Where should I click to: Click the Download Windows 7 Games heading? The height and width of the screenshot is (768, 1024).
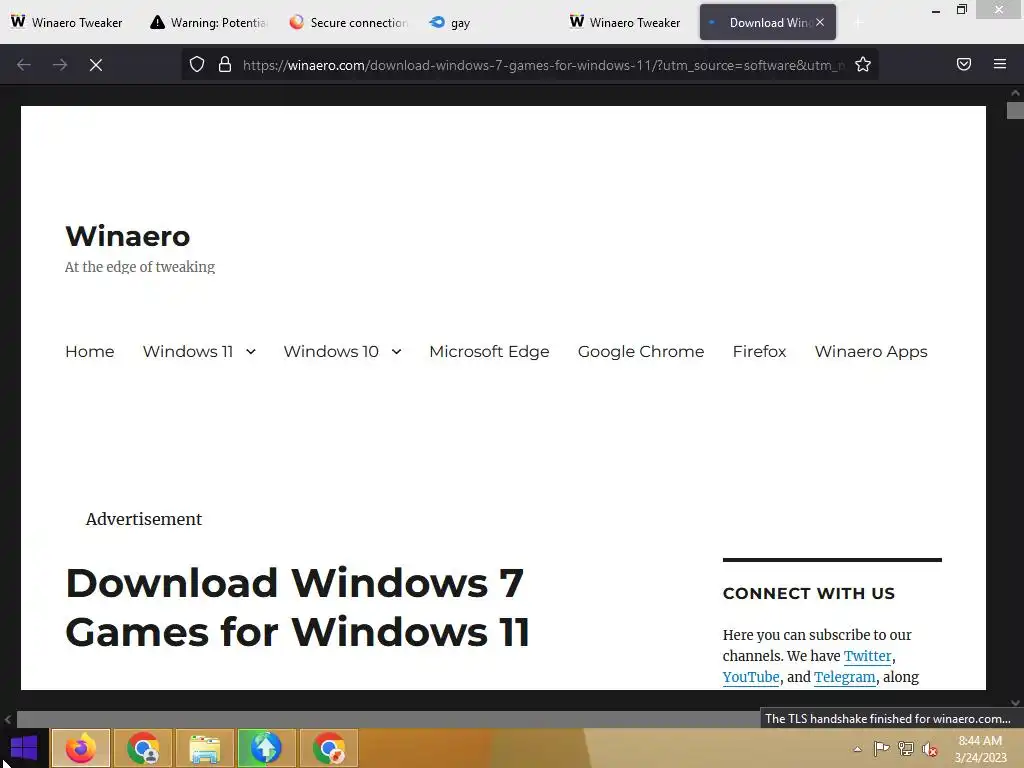(x=297, y=607)
